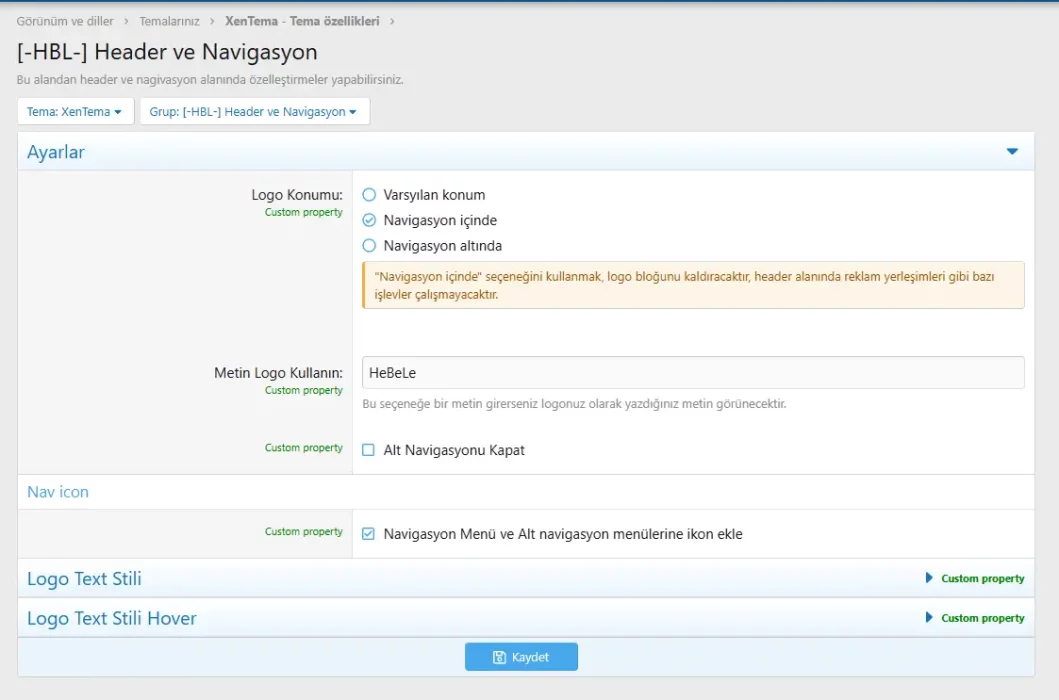Select the 'Varsyılan konum' radio button
1059x700 pixels.
tap(369, 194)
